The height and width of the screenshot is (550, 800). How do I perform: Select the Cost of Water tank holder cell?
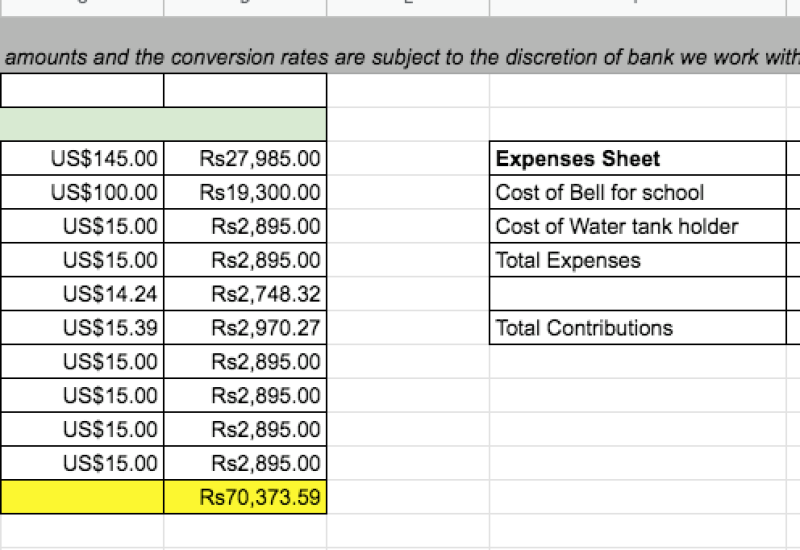tap(638, 226)
